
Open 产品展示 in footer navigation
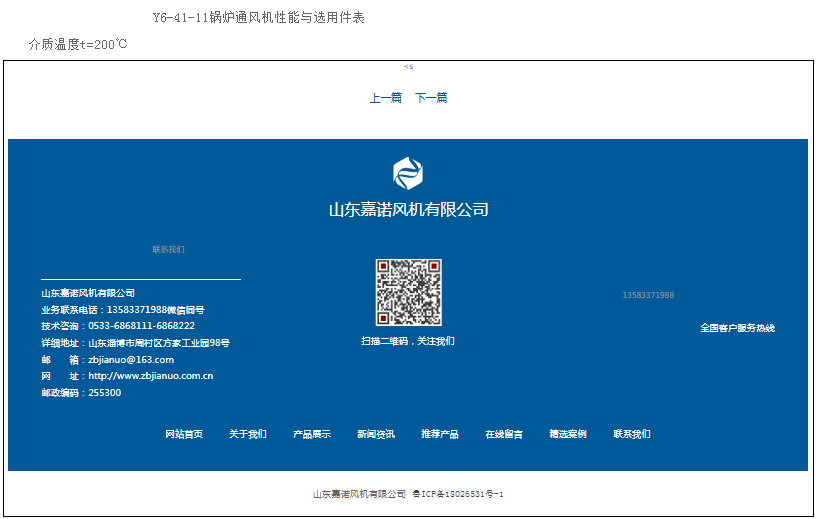[312, 434]
